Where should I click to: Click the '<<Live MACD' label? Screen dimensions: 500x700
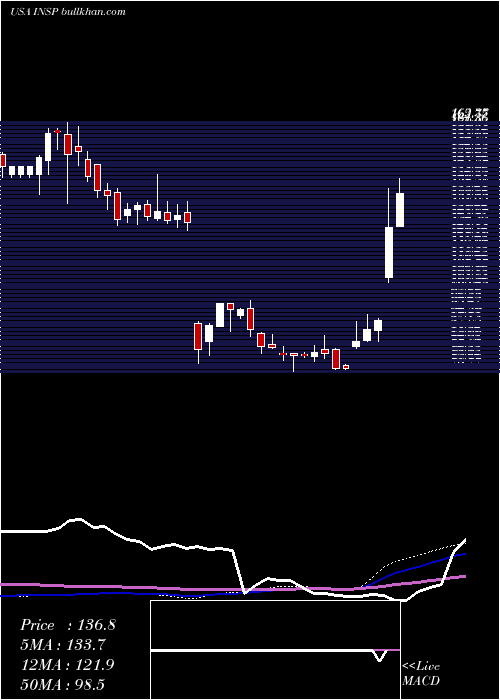click(x=421, y=673)
